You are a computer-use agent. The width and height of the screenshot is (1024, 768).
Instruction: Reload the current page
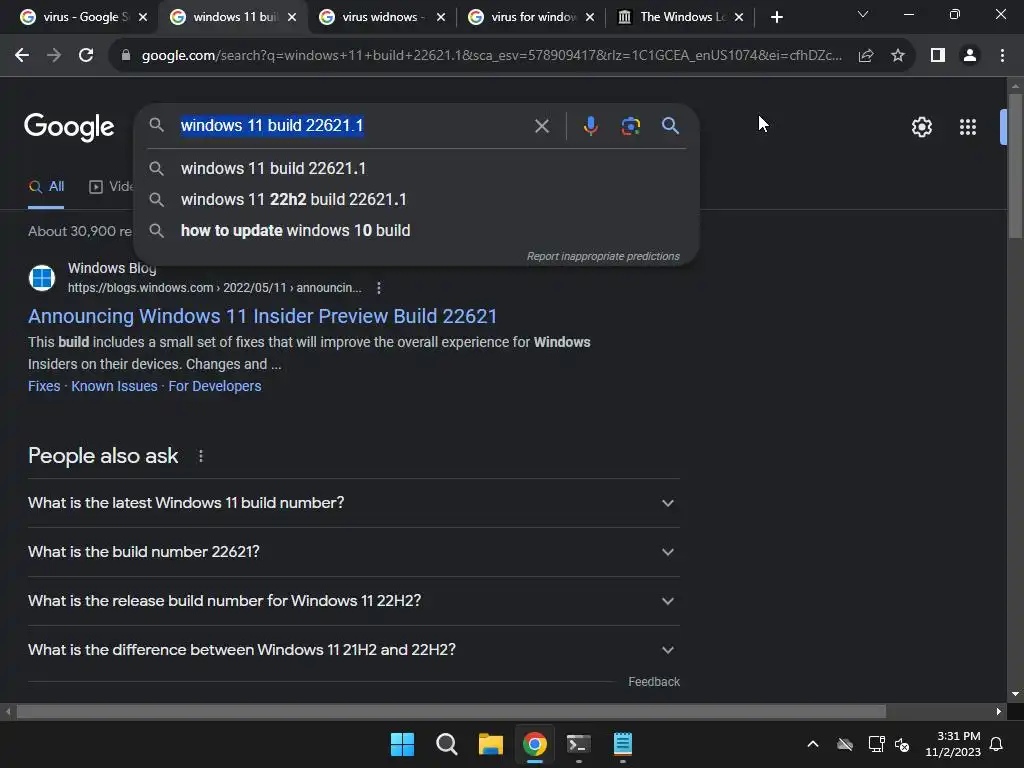click(x=86, y=56)
